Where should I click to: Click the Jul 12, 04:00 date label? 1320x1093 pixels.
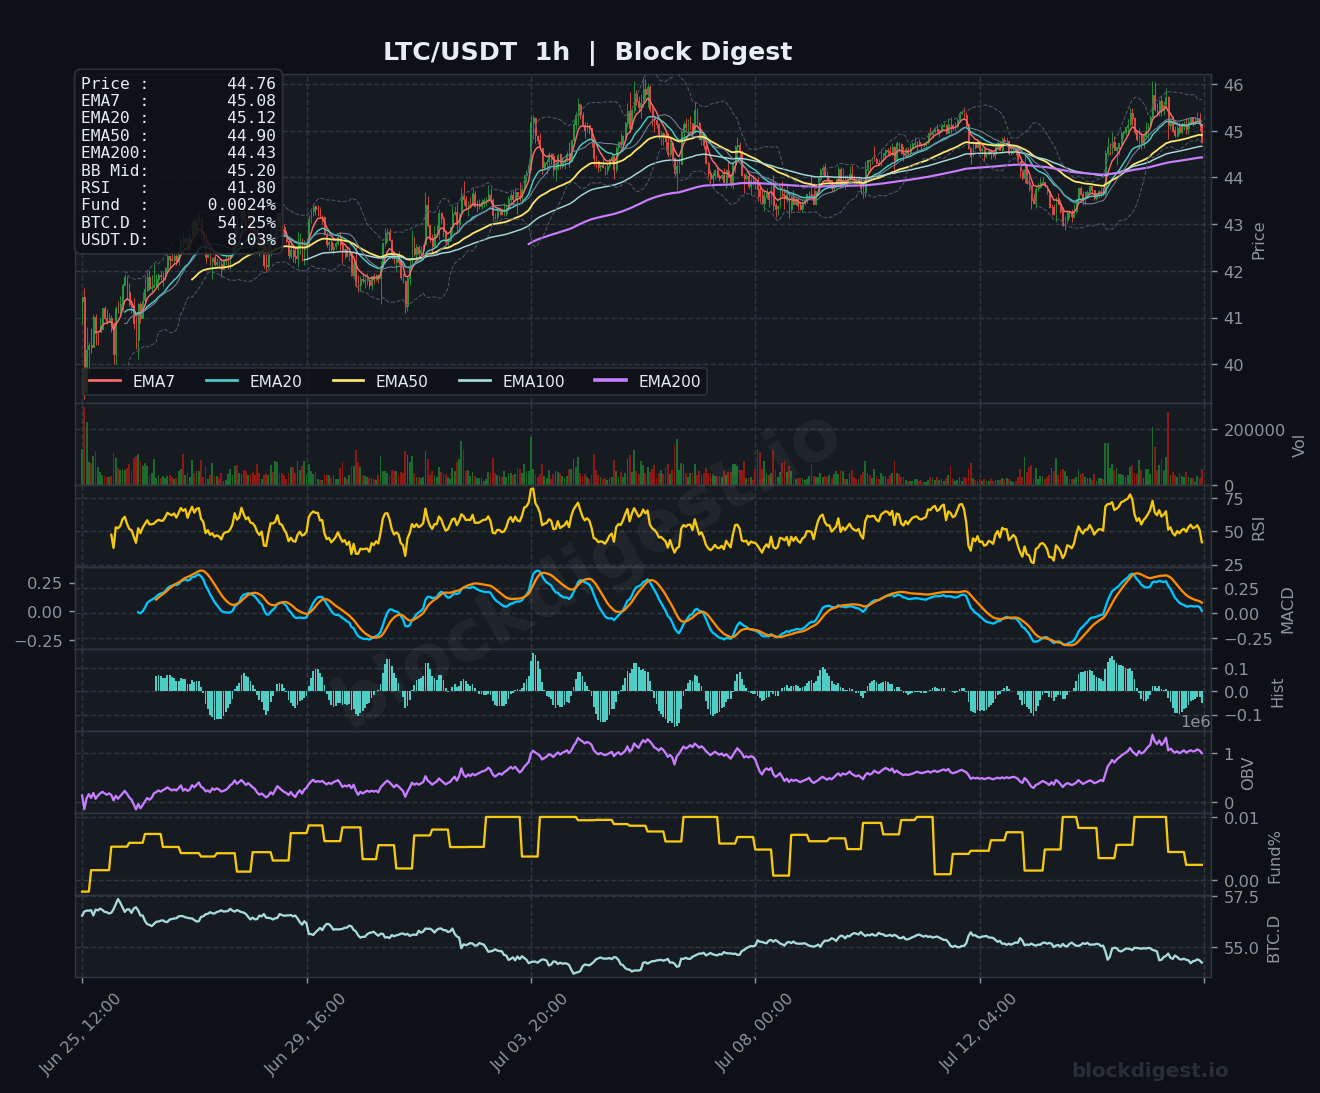(x=979, y=1034)
